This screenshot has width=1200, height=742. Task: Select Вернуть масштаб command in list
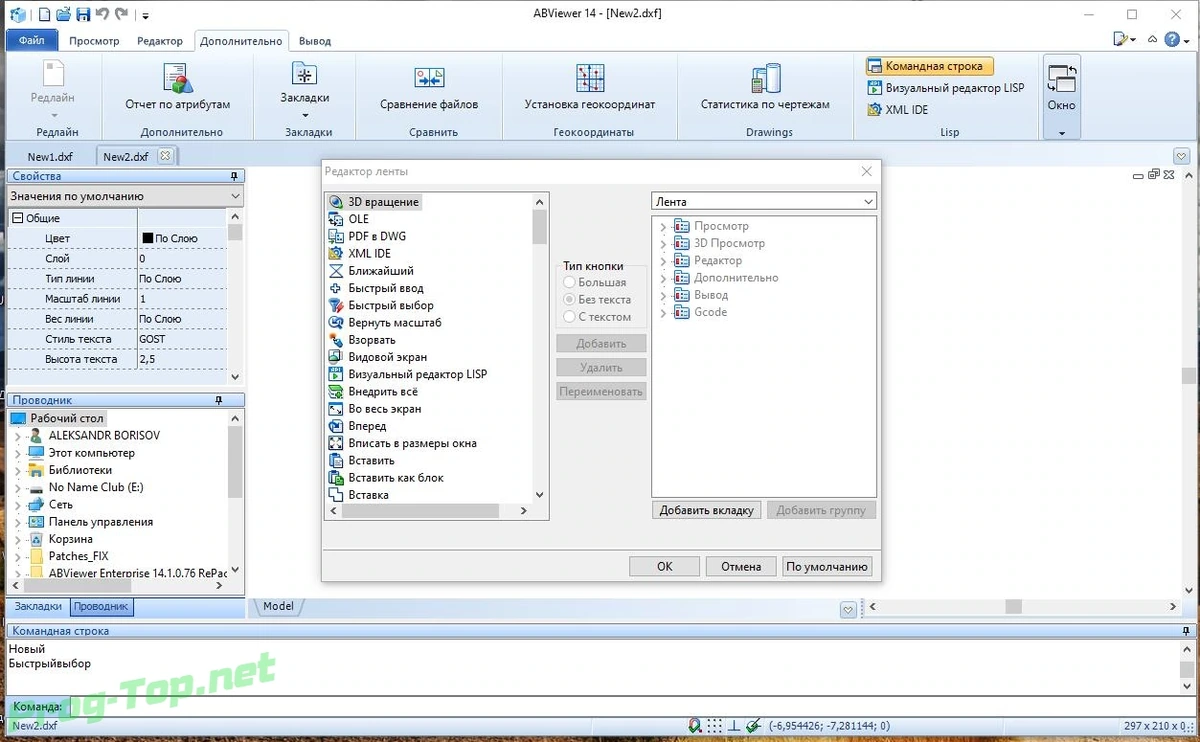[x=385, y=323]
